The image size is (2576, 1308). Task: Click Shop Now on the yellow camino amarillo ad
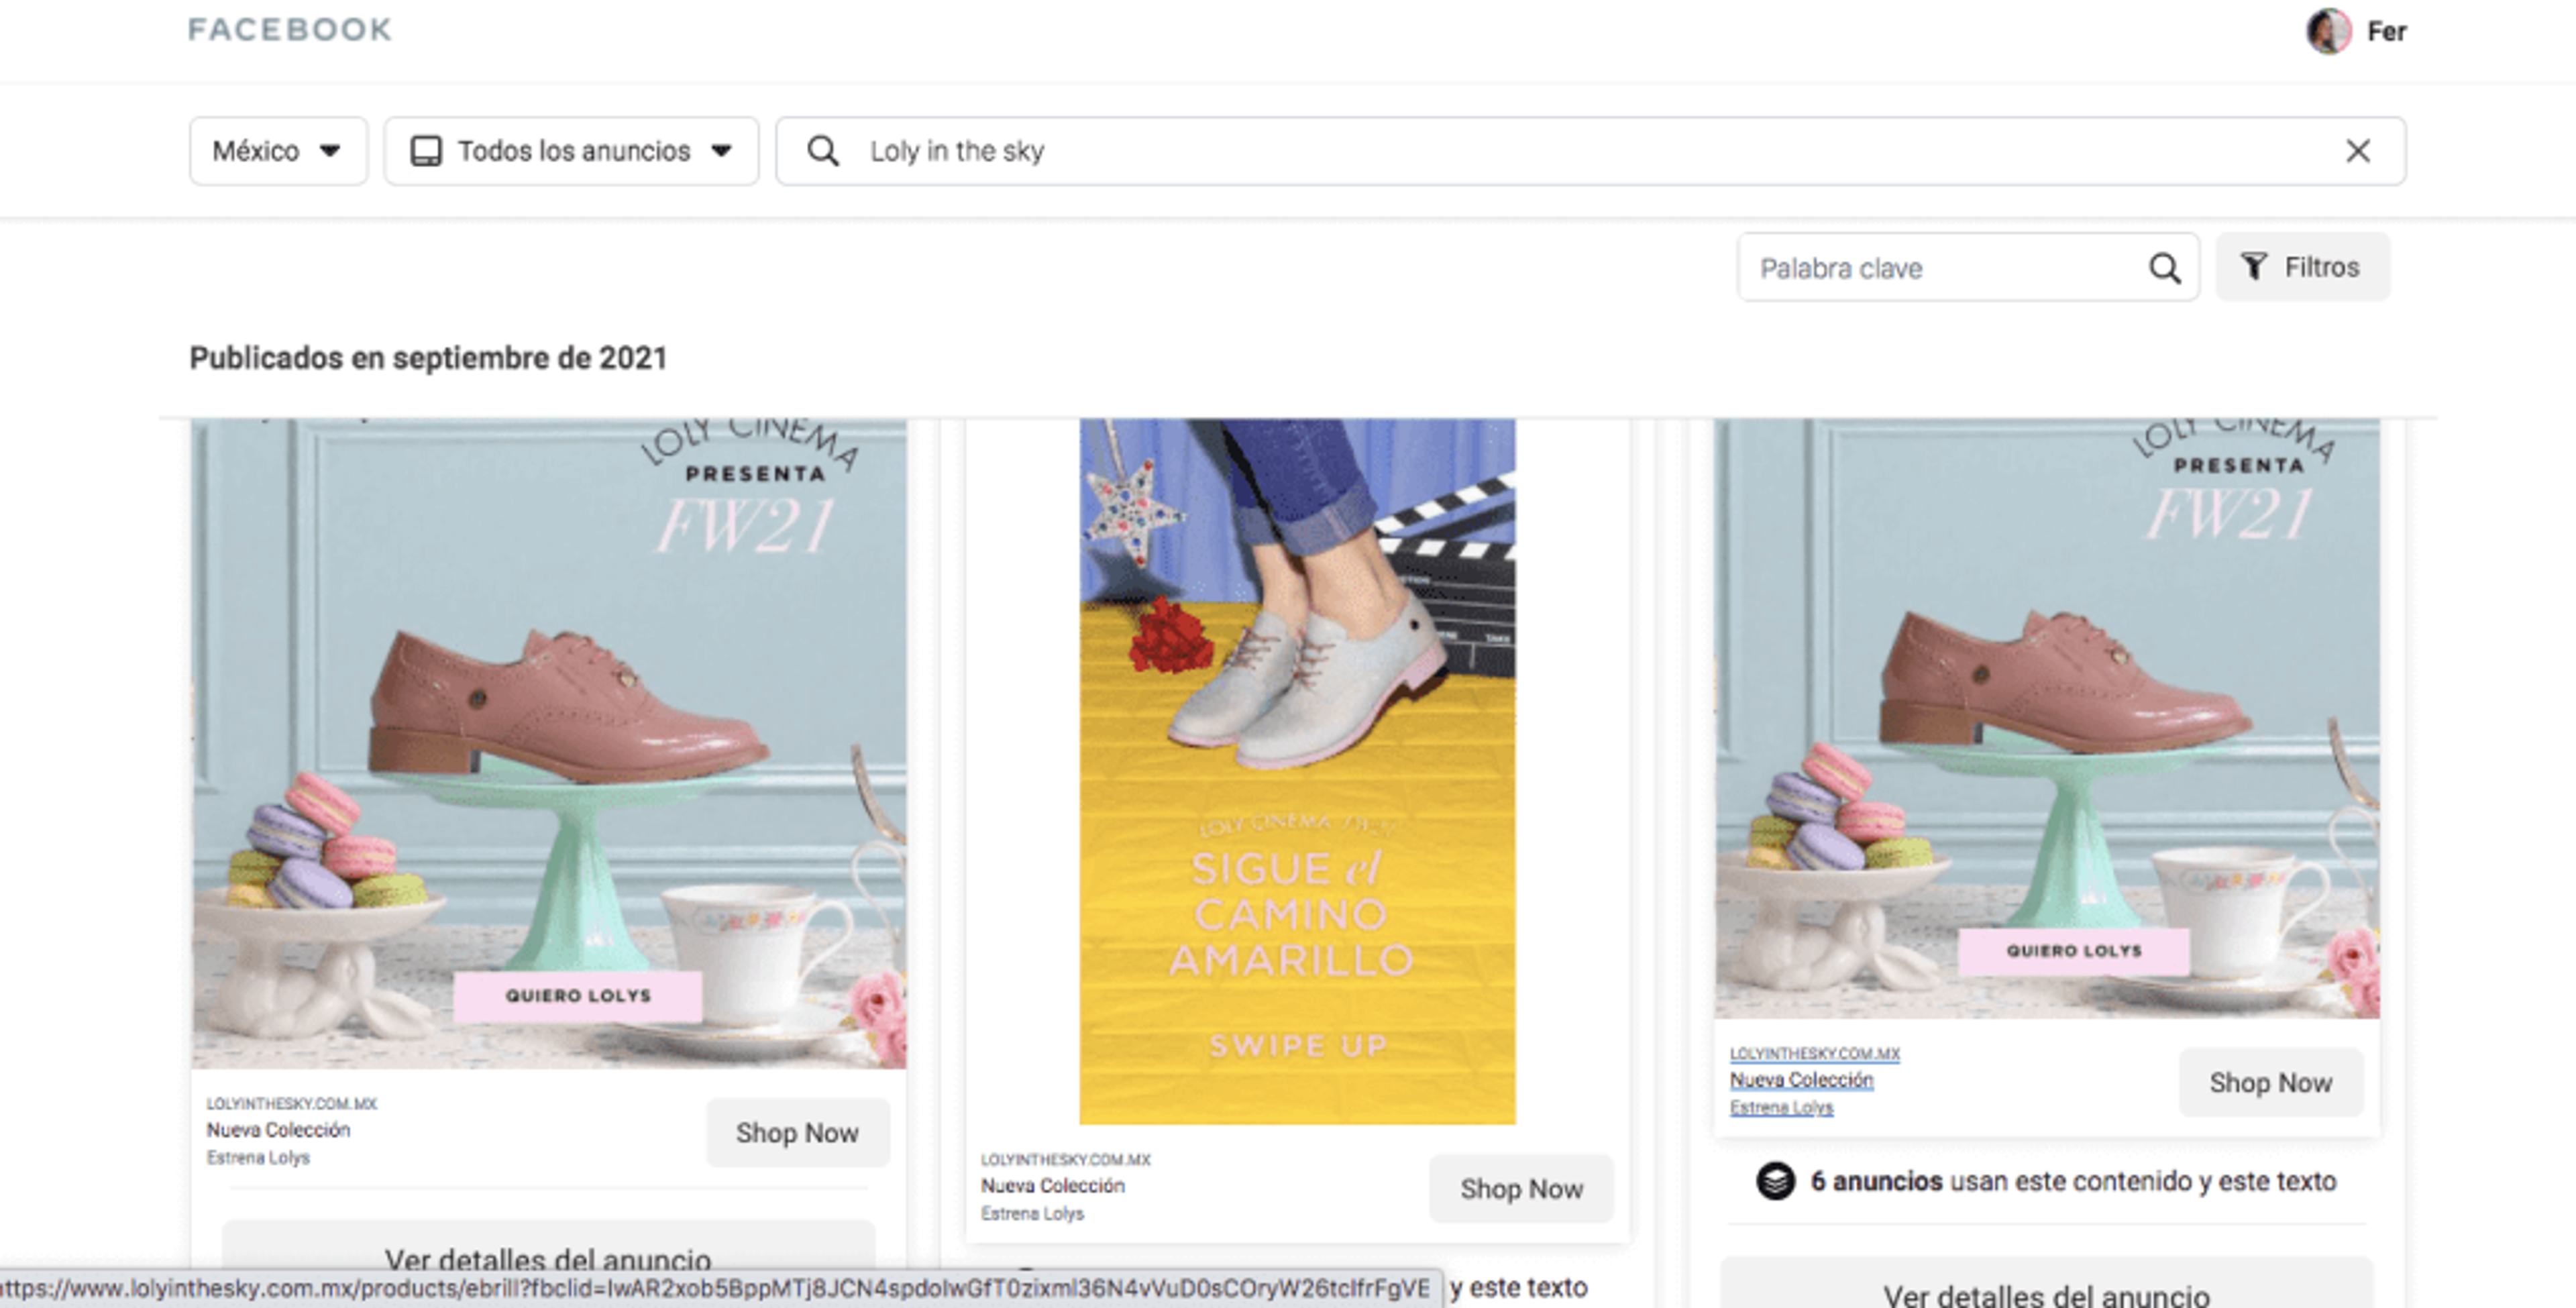point(1521,1189)
